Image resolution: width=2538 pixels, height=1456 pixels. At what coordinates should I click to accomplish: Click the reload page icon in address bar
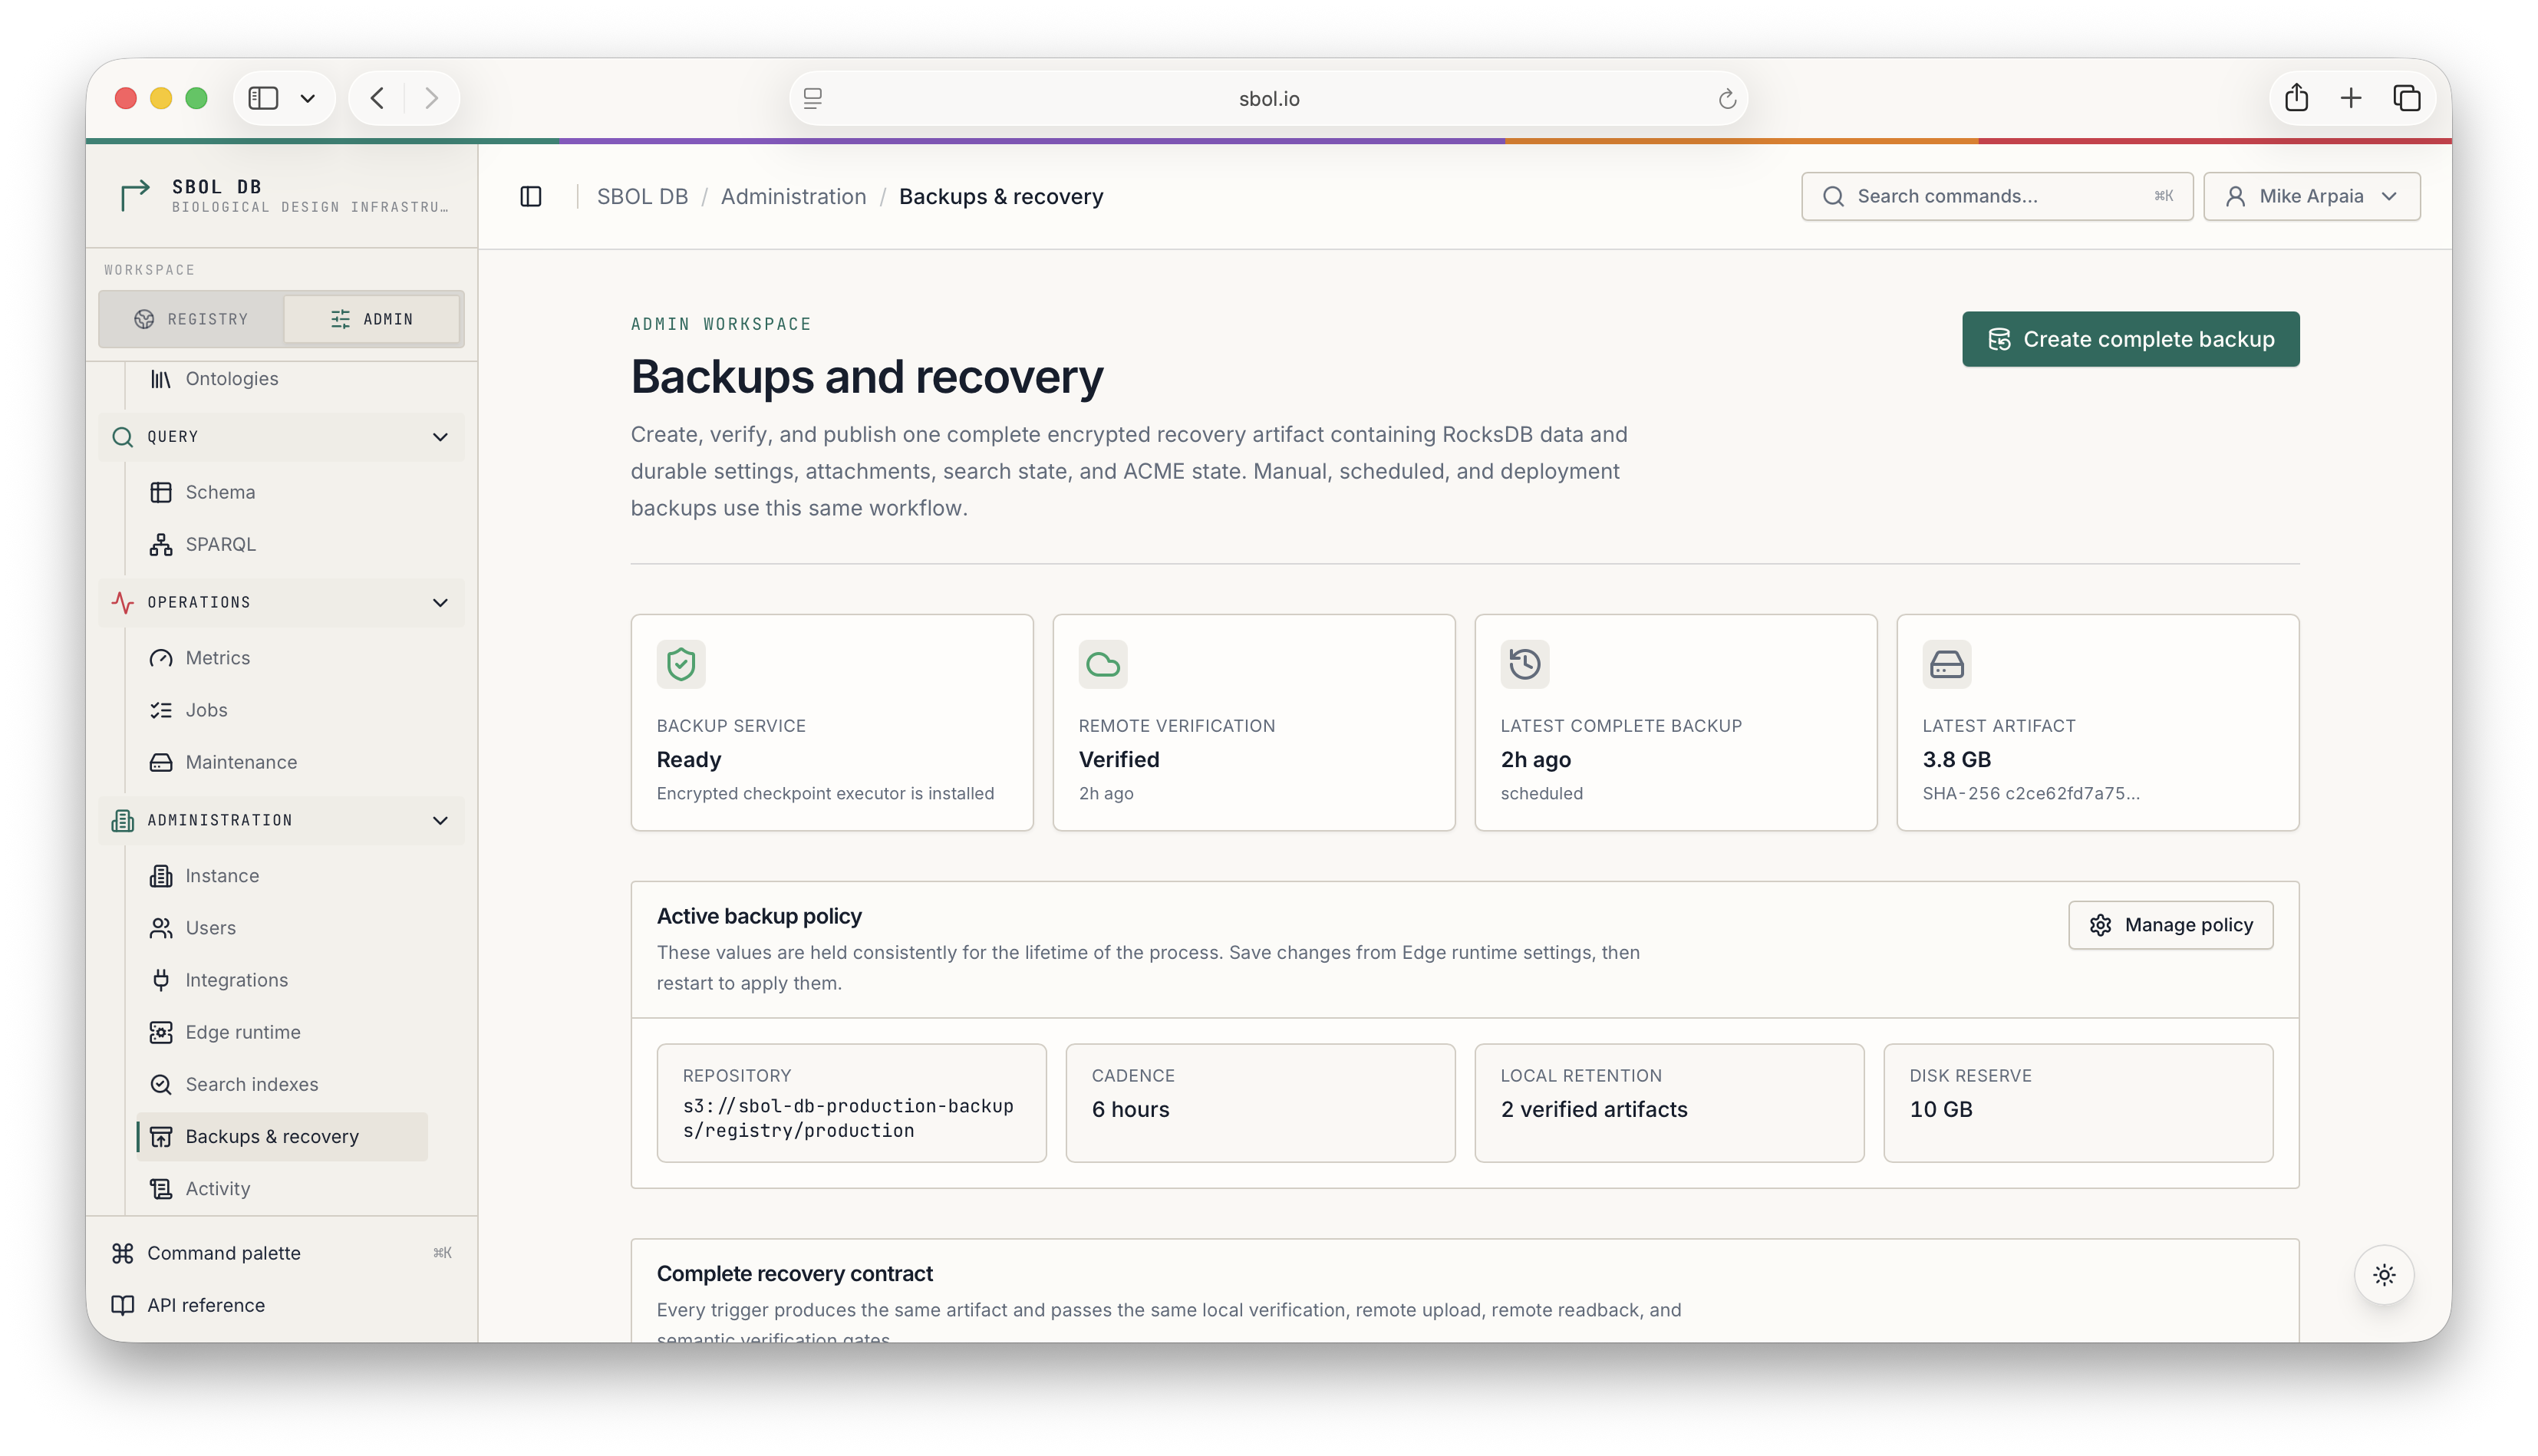pyautogui.click(x=1727, y=98)
